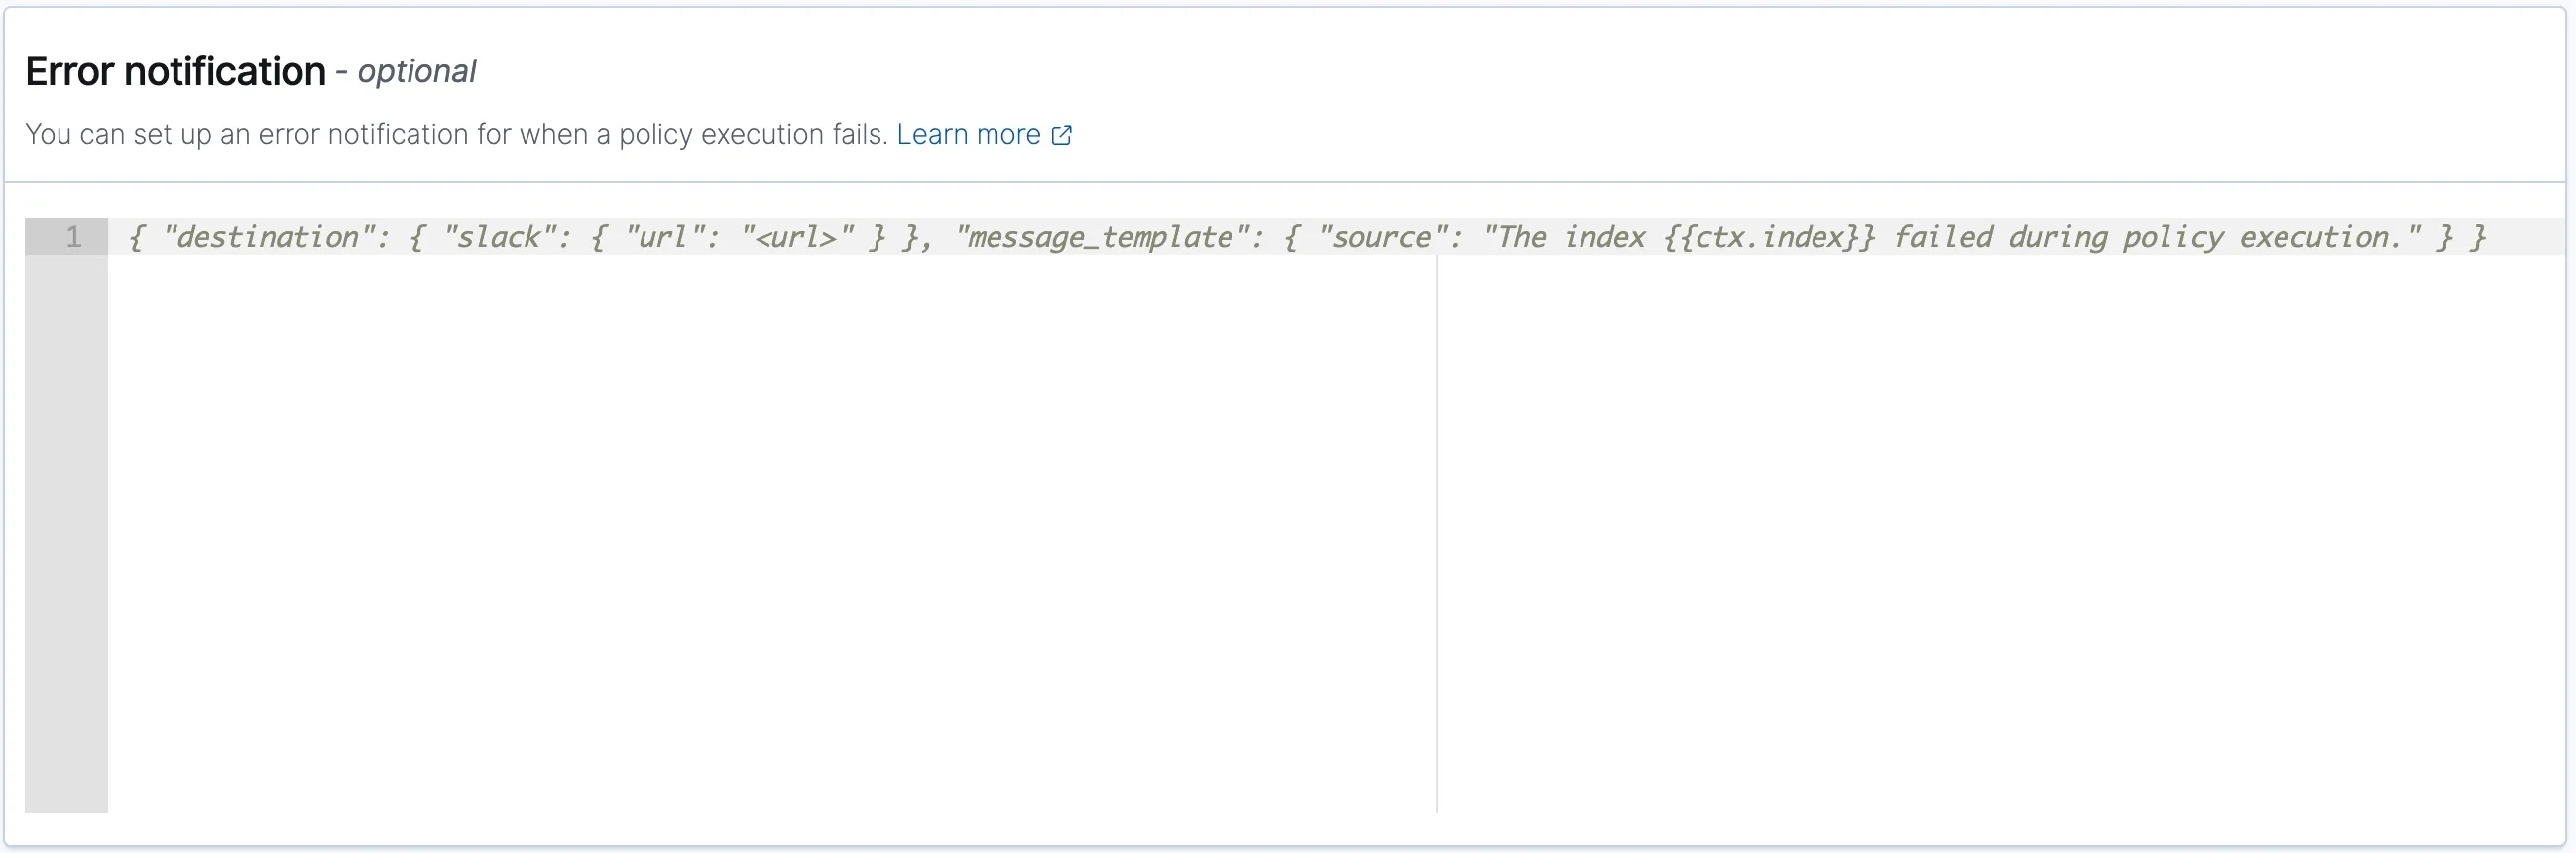Click the external link icon beside Learn more
This screenshot has width=2576, height=853.
[1061, 135]
